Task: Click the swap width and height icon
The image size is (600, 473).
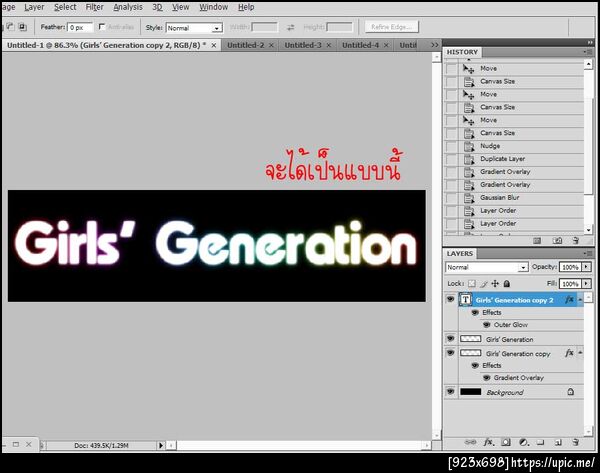Action: coord(291,27)
